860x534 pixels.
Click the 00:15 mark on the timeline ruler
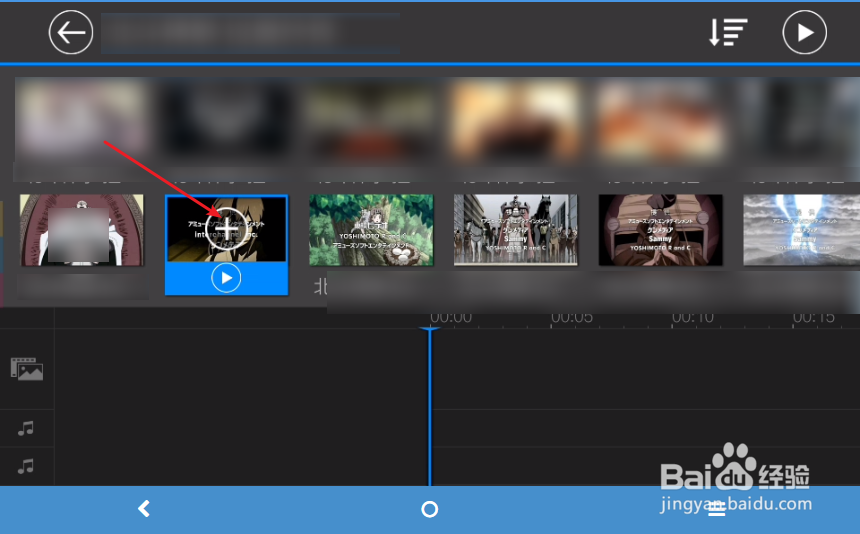point(813,317)
